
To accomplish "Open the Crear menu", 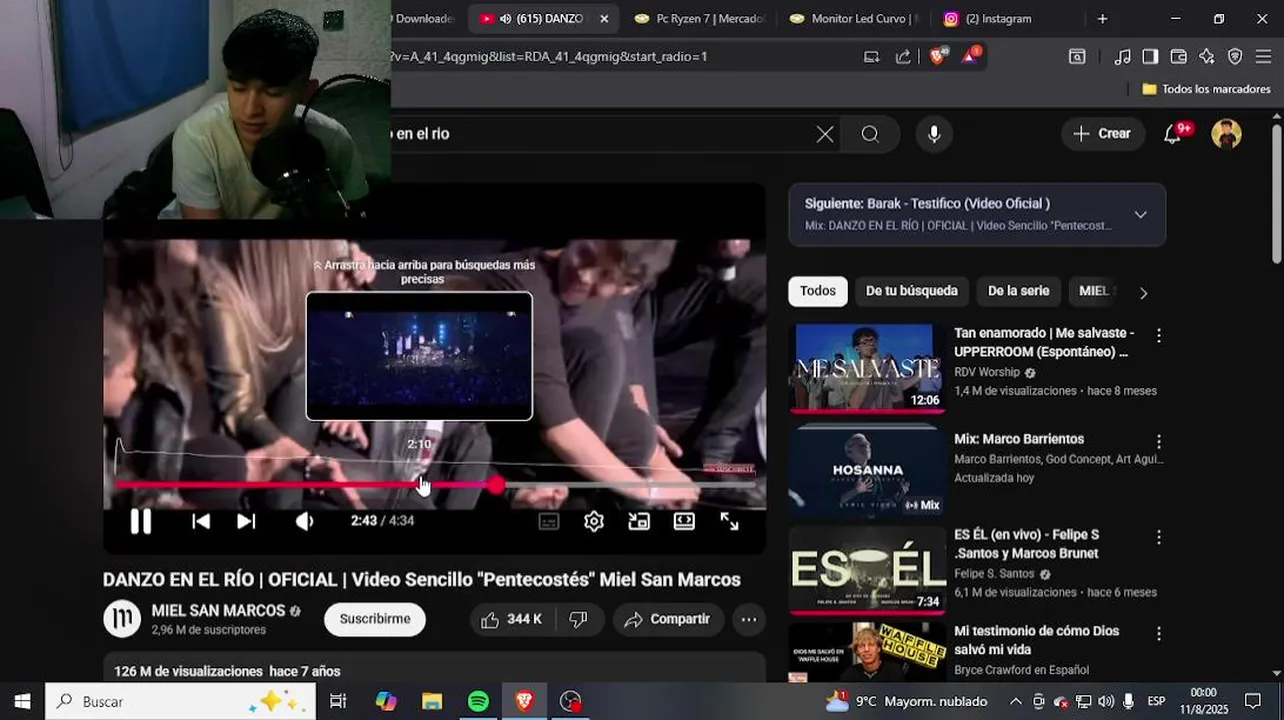I will click(x=1102, y=134).
